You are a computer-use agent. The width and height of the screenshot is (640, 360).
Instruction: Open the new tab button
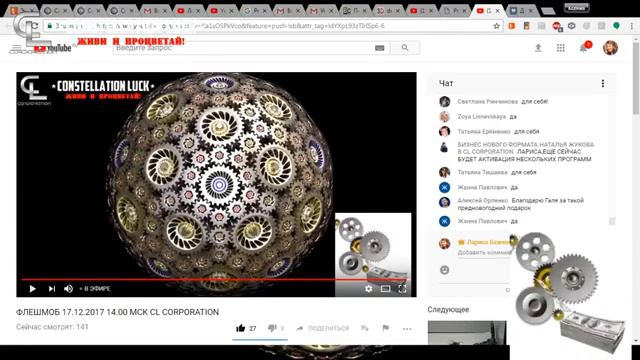[x=548, y=11]
